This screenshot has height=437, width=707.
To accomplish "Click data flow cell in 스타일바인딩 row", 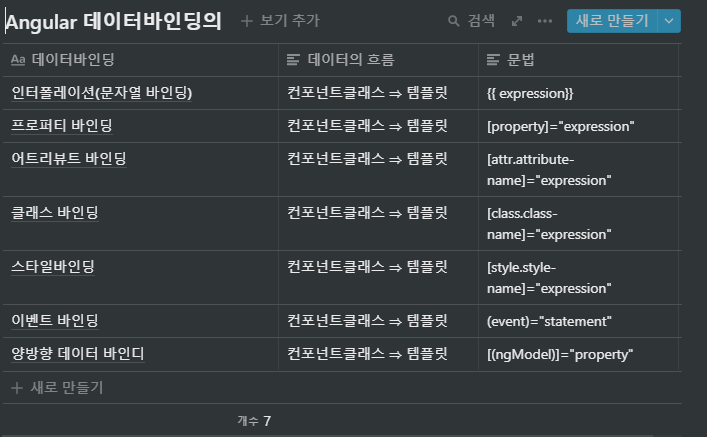I will [378, 278].
